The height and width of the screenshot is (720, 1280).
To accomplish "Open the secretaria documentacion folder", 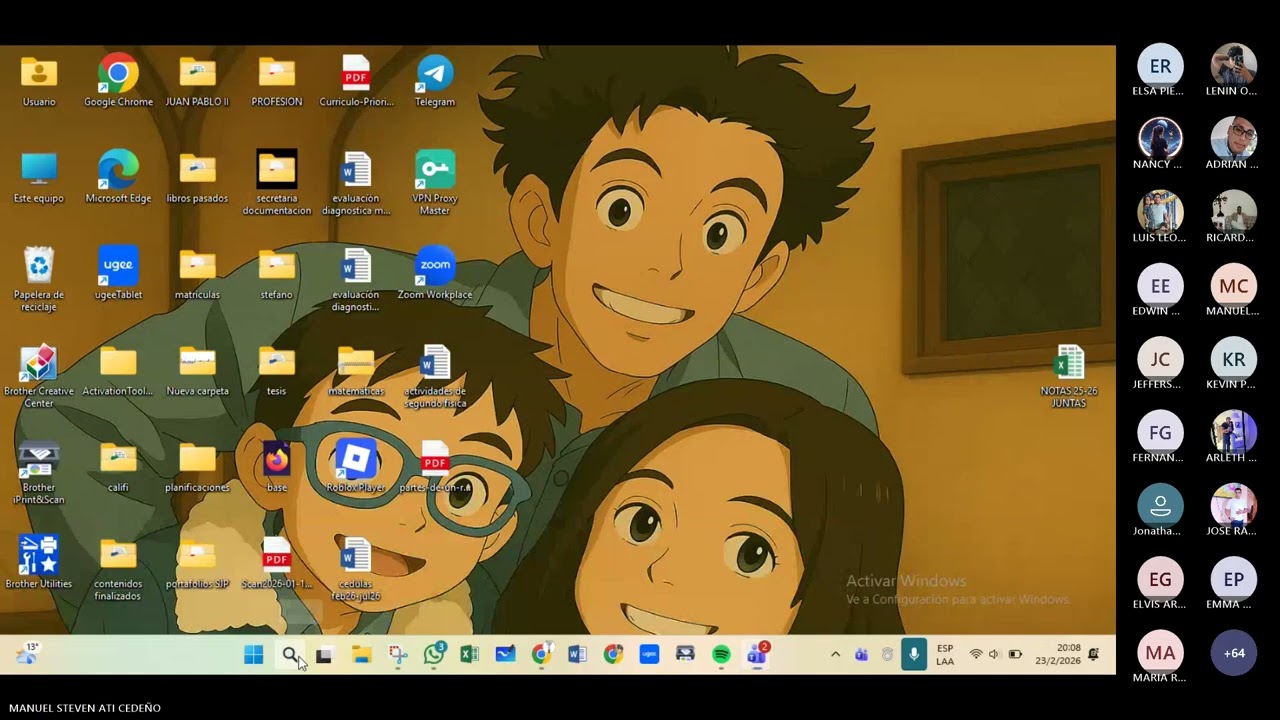I will [277, 183].
